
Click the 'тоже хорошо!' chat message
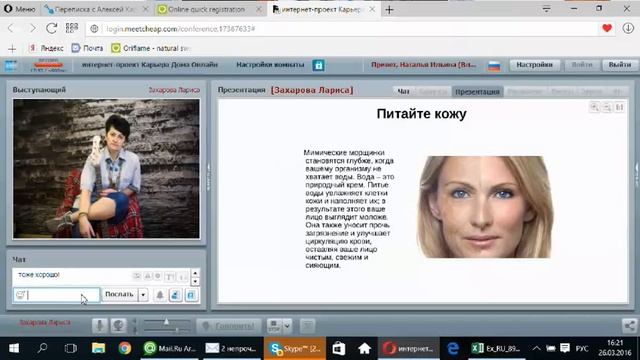39,275
